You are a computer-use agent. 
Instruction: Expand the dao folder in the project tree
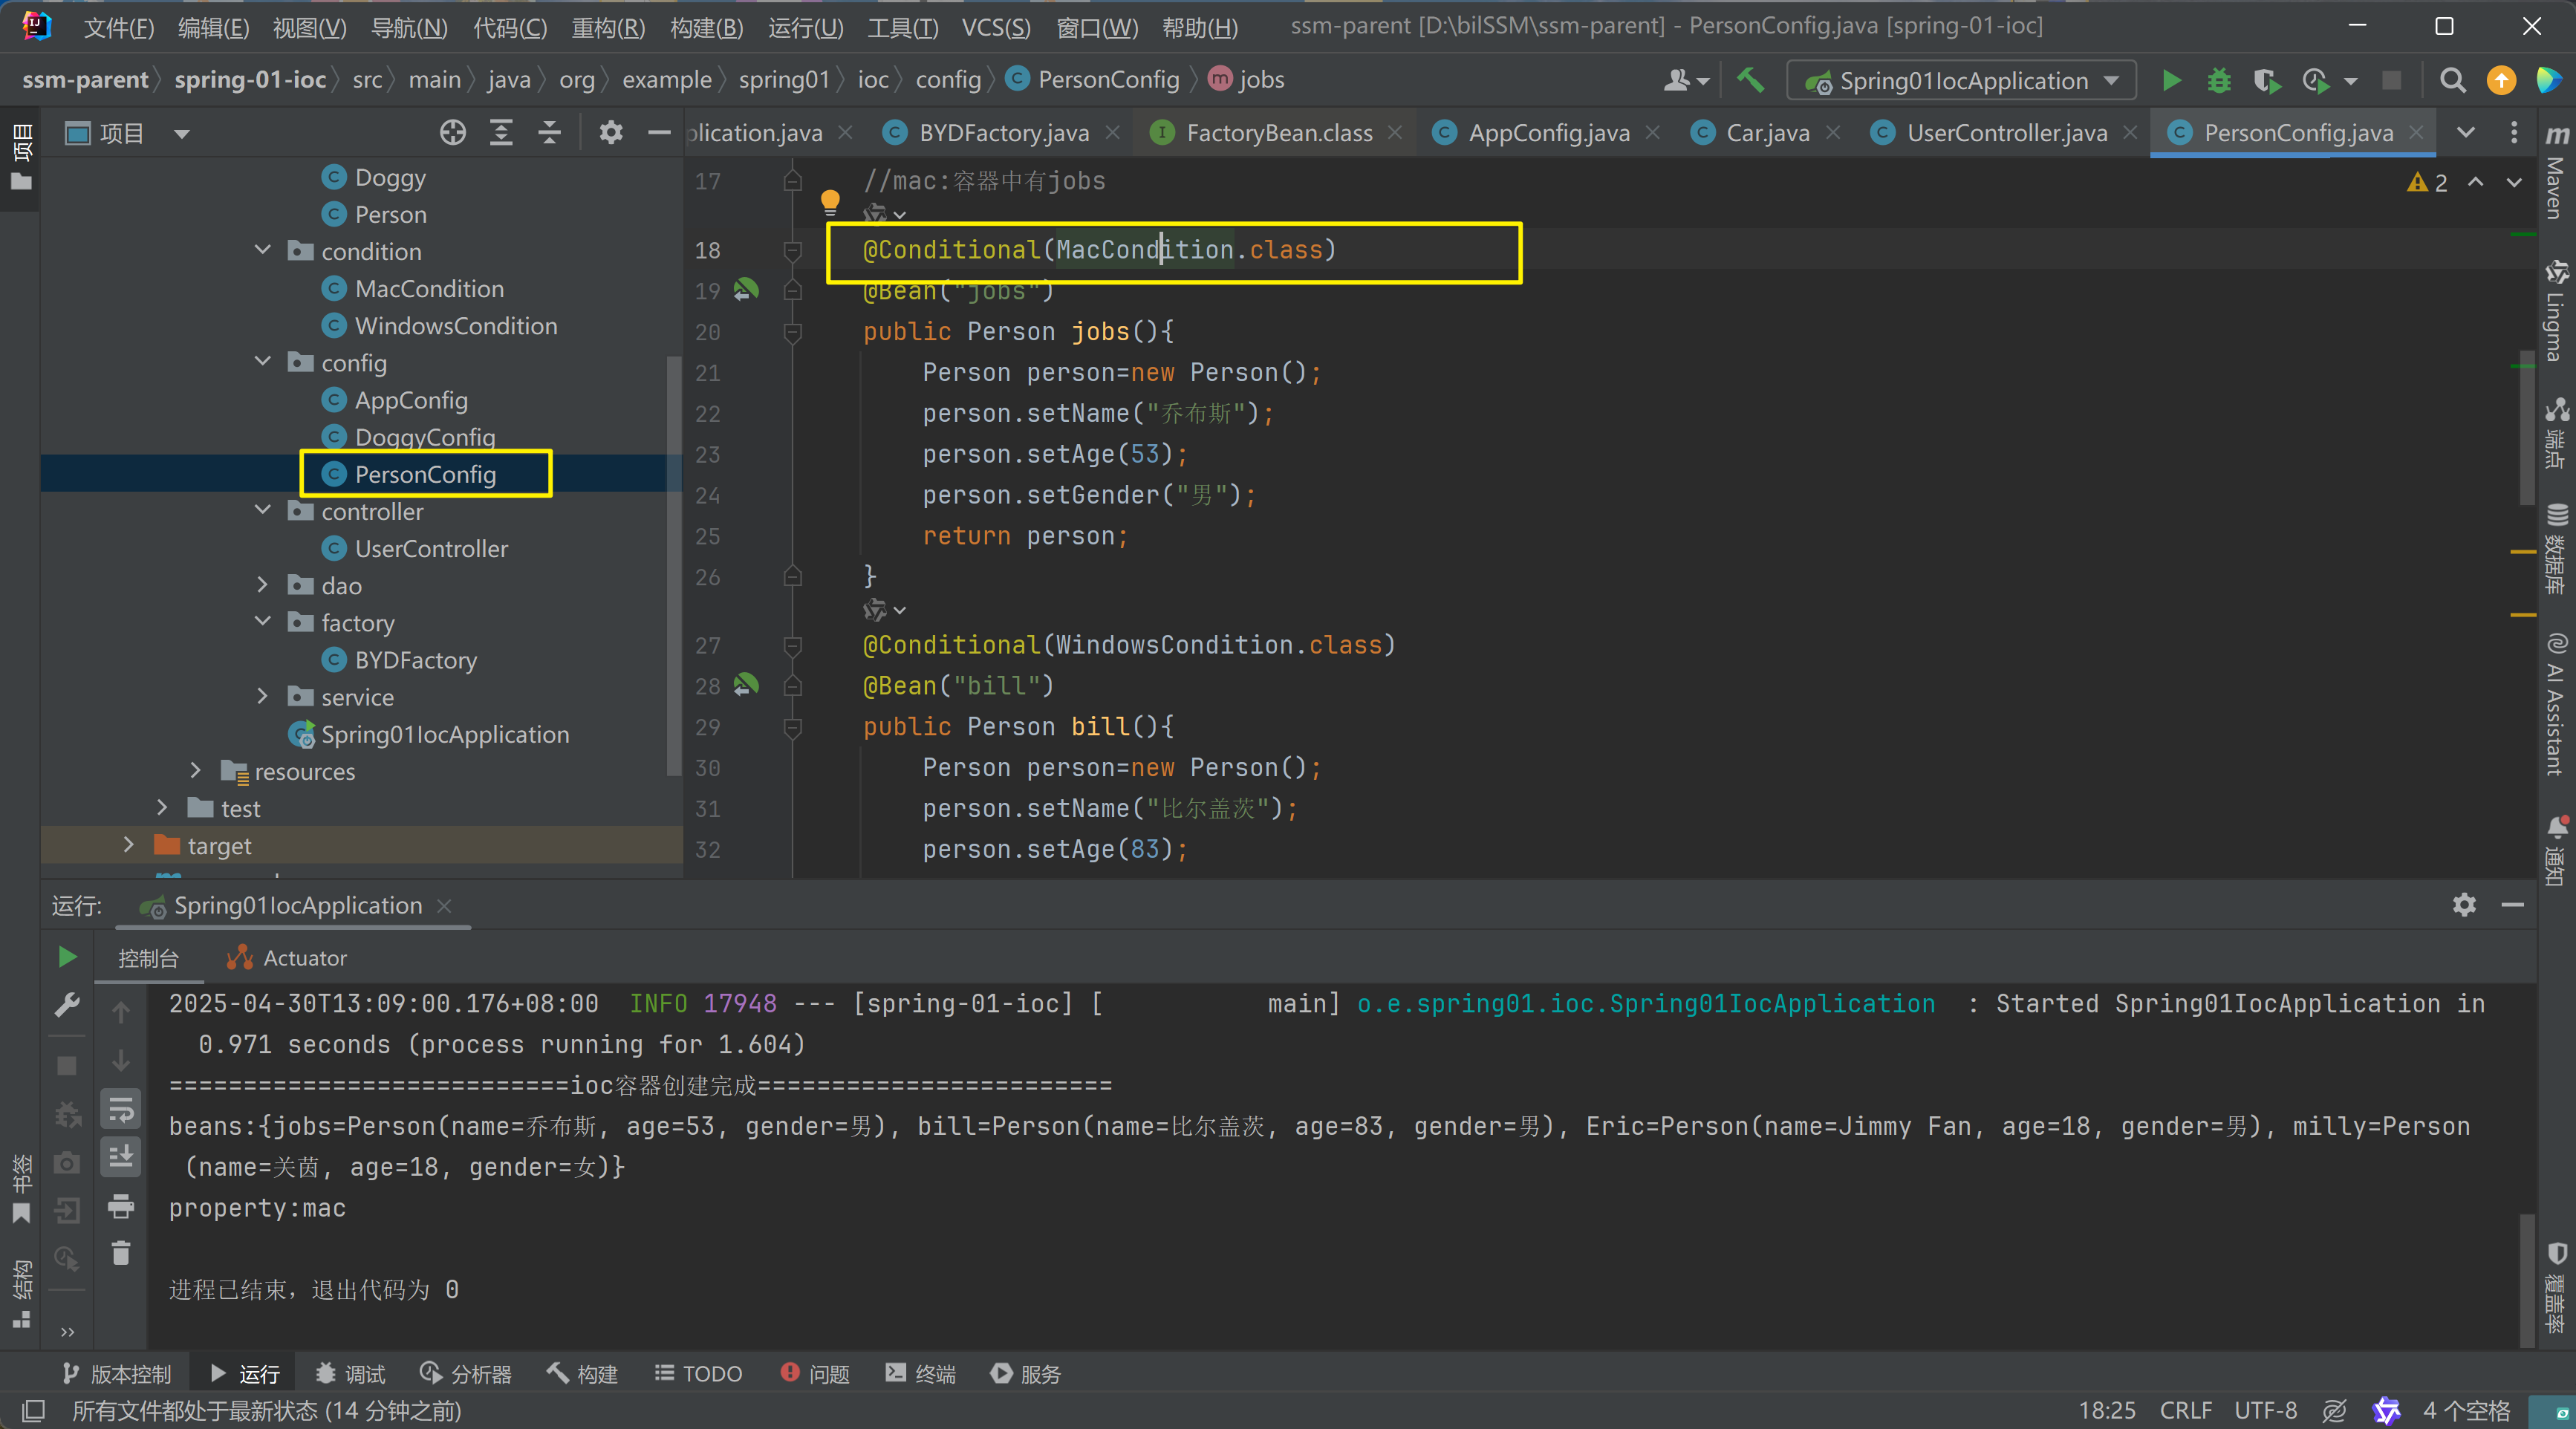click(263, 585)
